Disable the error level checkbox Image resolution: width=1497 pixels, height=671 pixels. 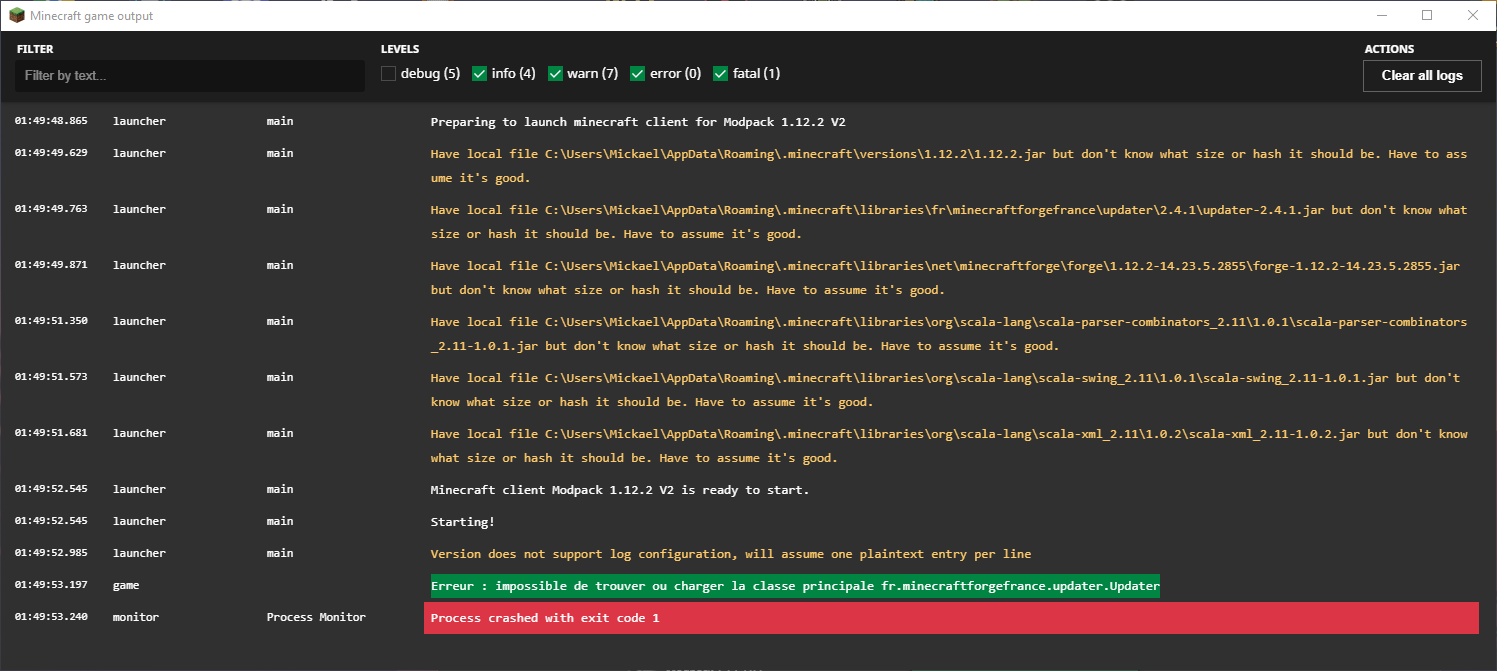pyautogui.click(x=638, y=74)
